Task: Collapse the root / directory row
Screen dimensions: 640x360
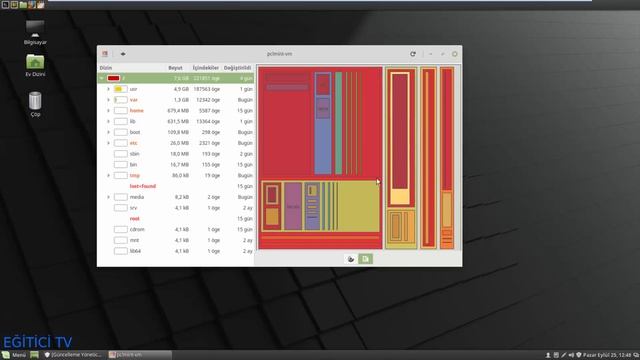Action: click(102, 78)
